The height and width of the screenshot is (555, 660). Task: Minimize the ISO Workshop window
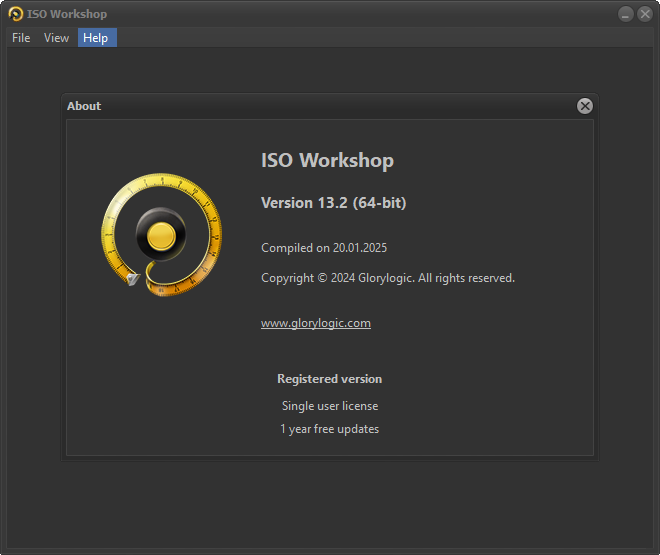point(625,14)
